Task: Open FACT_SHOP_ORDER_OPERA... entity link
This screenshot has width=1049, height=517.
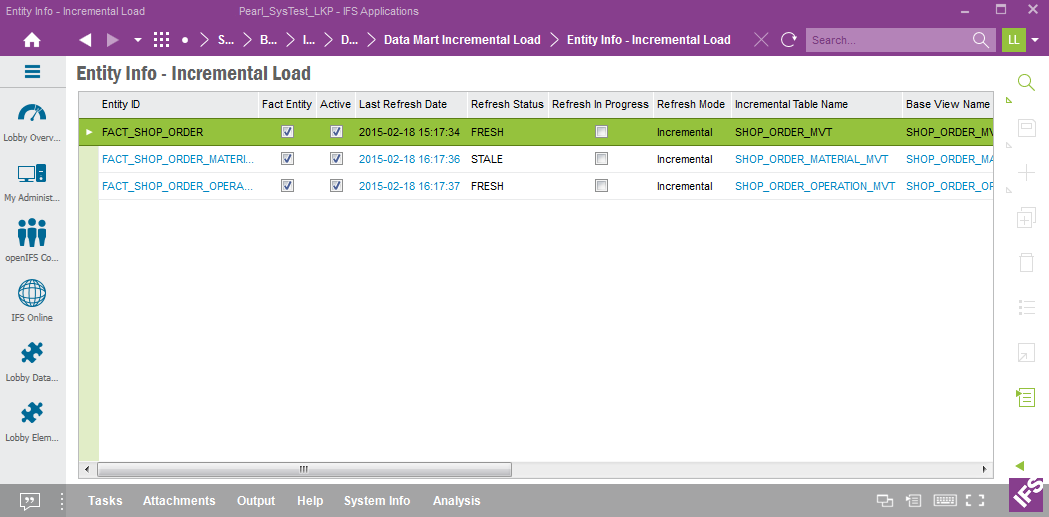Action: tap(178, 186)
